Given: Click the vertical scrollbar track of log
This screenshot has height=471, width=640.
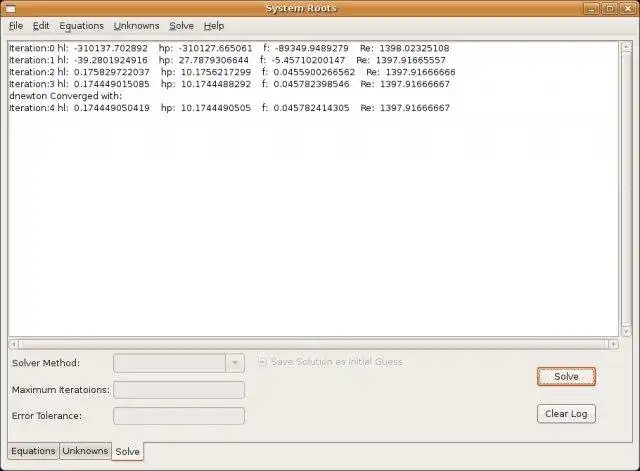Looking at the screenshot, I should coord(626,189).
